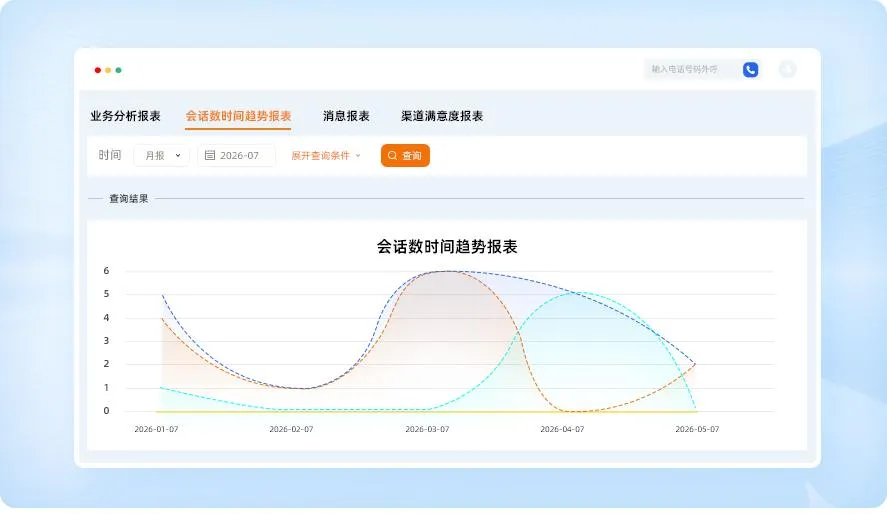This screenshot has height=515, width=887.
Task: Click the green window dot
Action: 118,70
